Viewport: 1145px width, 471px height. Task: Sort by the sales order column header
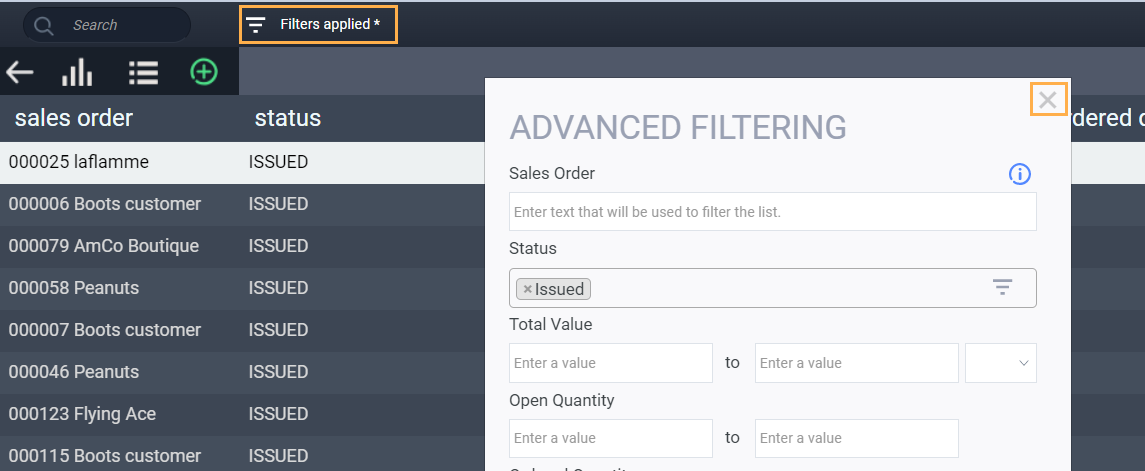[x=74, y=118]
